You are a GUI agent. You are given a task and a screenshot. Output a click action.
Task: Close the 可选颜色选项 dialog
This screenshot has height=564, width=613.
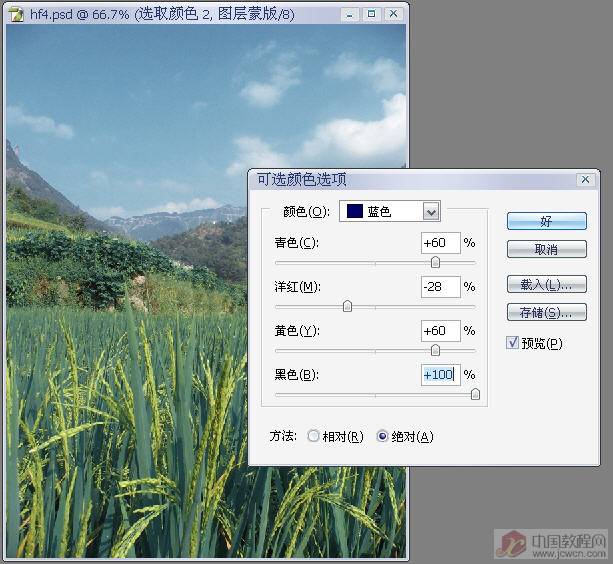coord(585,180)
